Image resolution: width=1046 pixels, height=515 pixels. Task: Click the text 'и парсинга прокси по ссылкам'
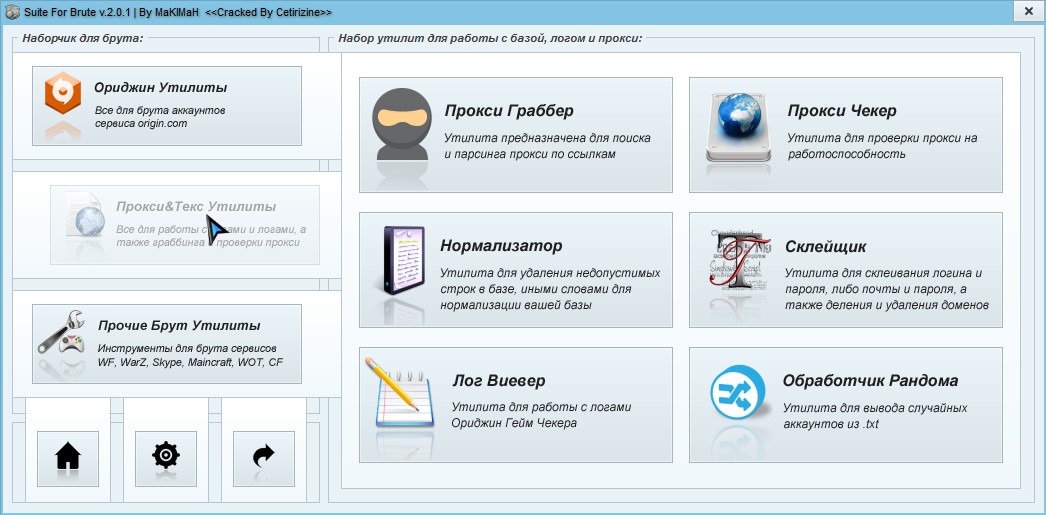(x=530, y=154)
